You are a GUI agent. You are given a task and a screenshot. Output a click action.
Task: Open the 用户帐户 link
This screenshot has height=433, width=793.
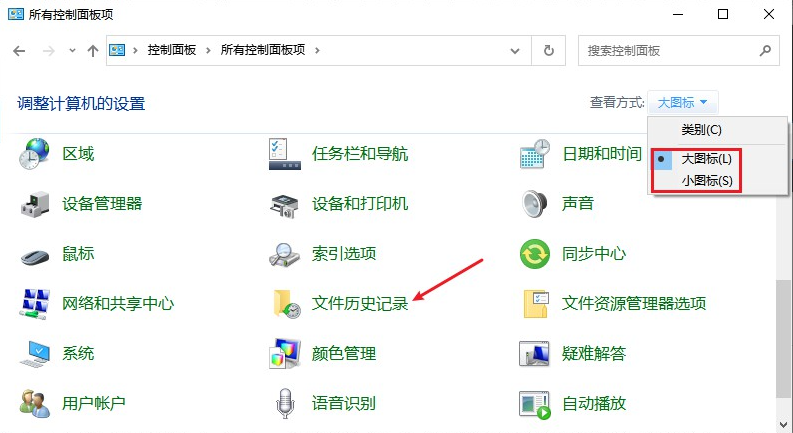coord(94,404)
